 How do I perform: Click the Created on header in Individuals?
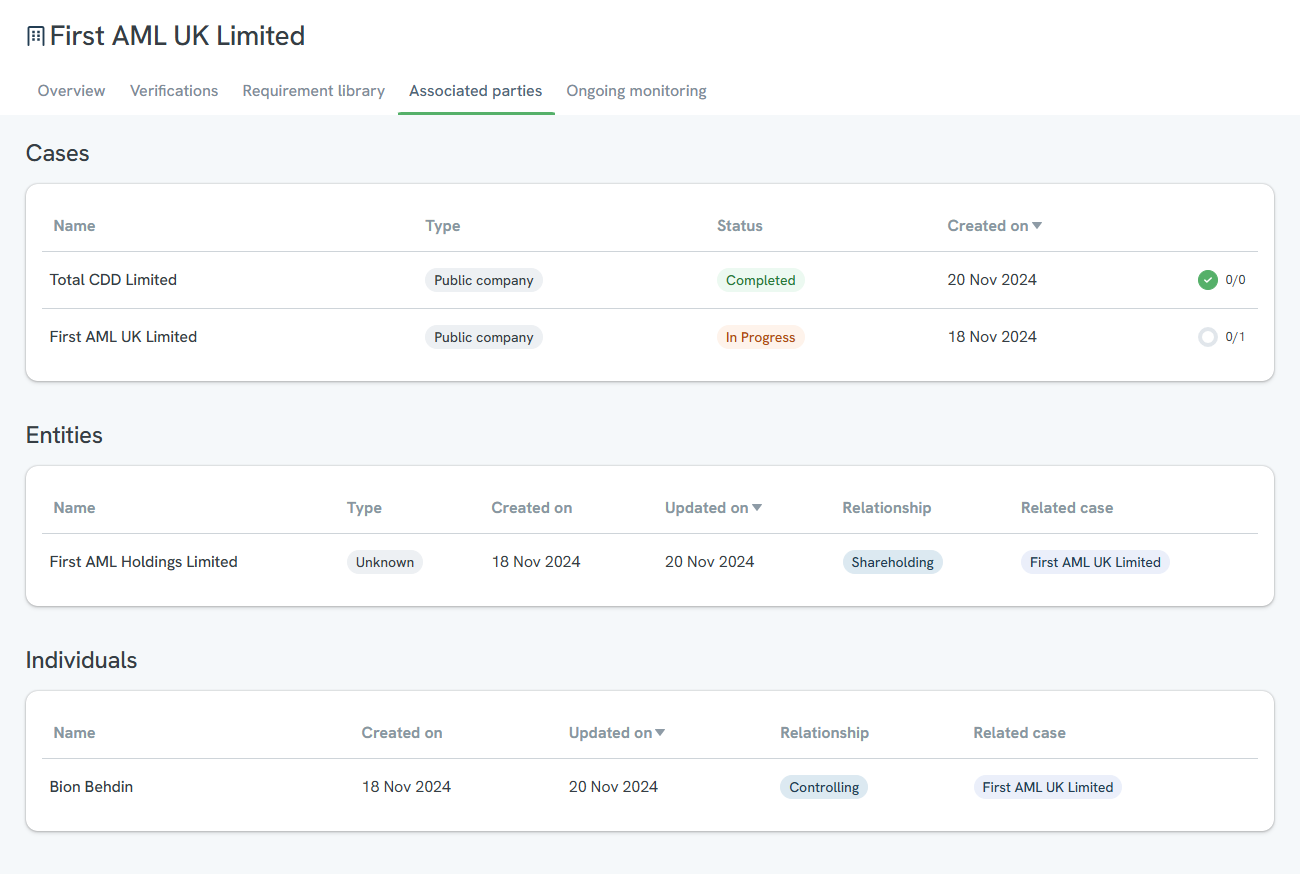(402, 733)
